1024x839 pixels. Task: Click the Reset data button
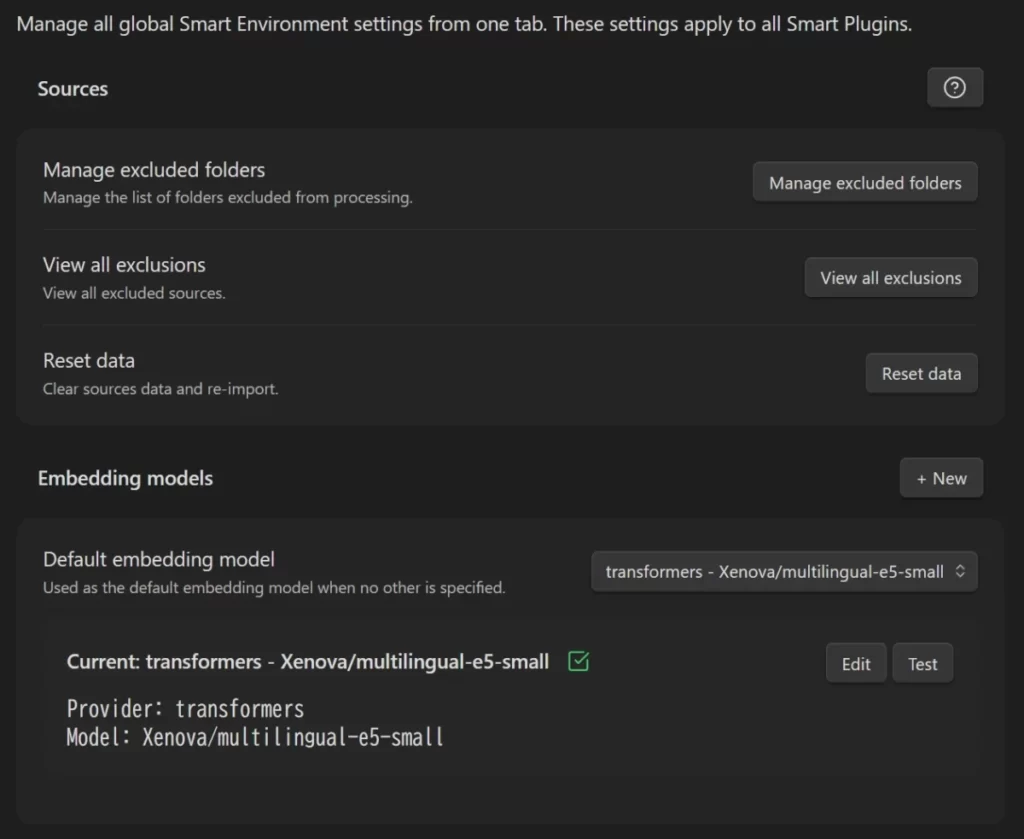point(921,373)
